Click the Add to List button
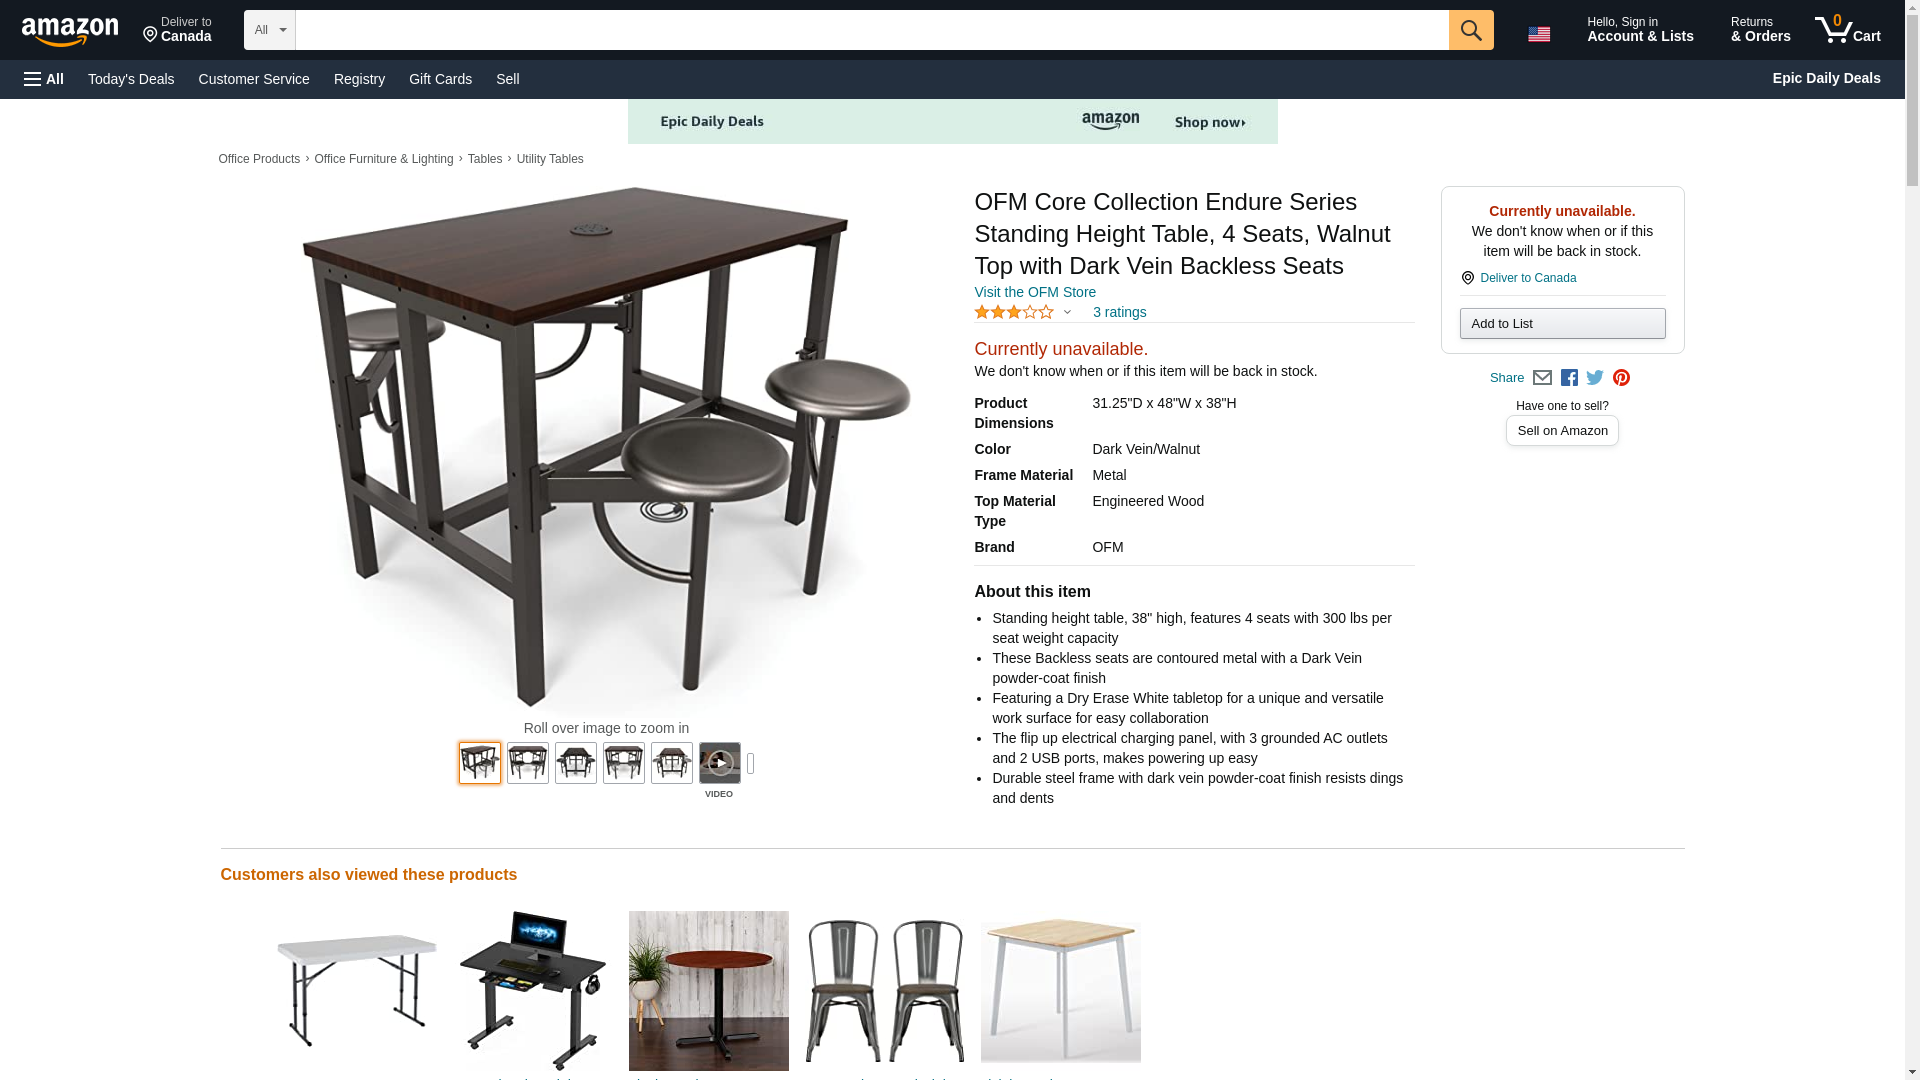1920x1080 pixels. click(1562, 323)
